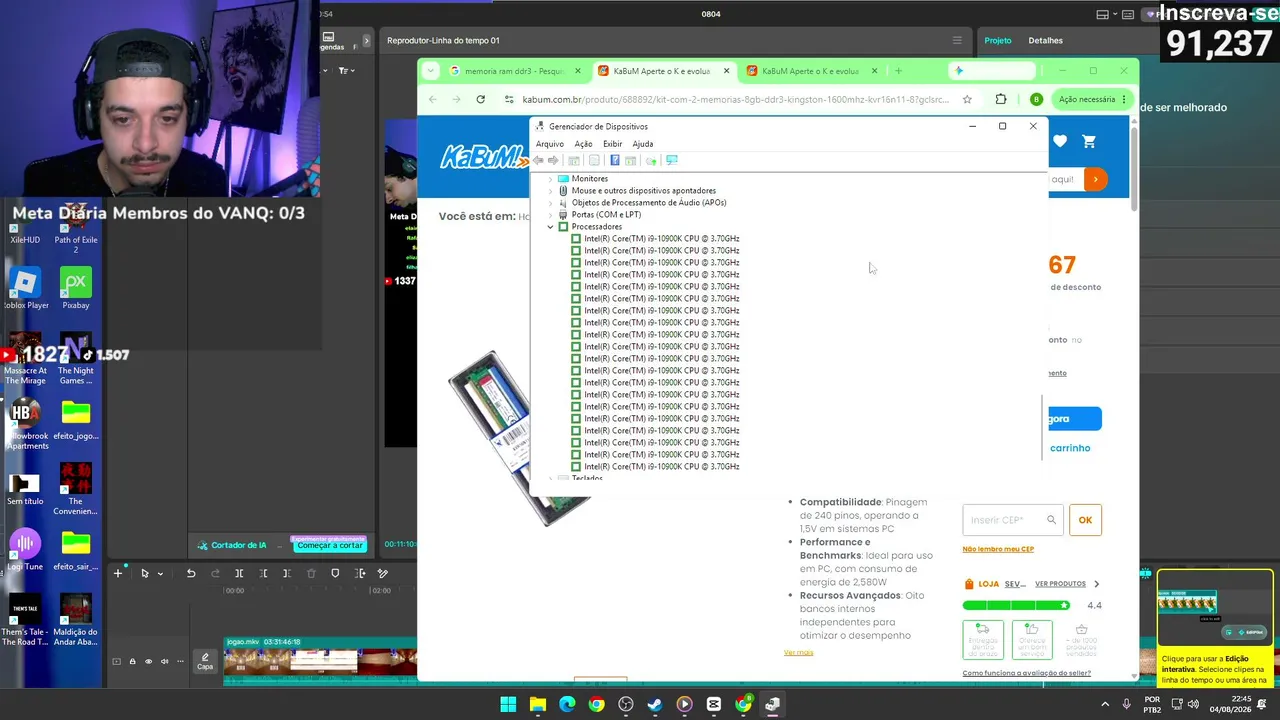Expand Objetos de Processamento de Áudio node
1280x720 pixels.
(x=550, y=203)
